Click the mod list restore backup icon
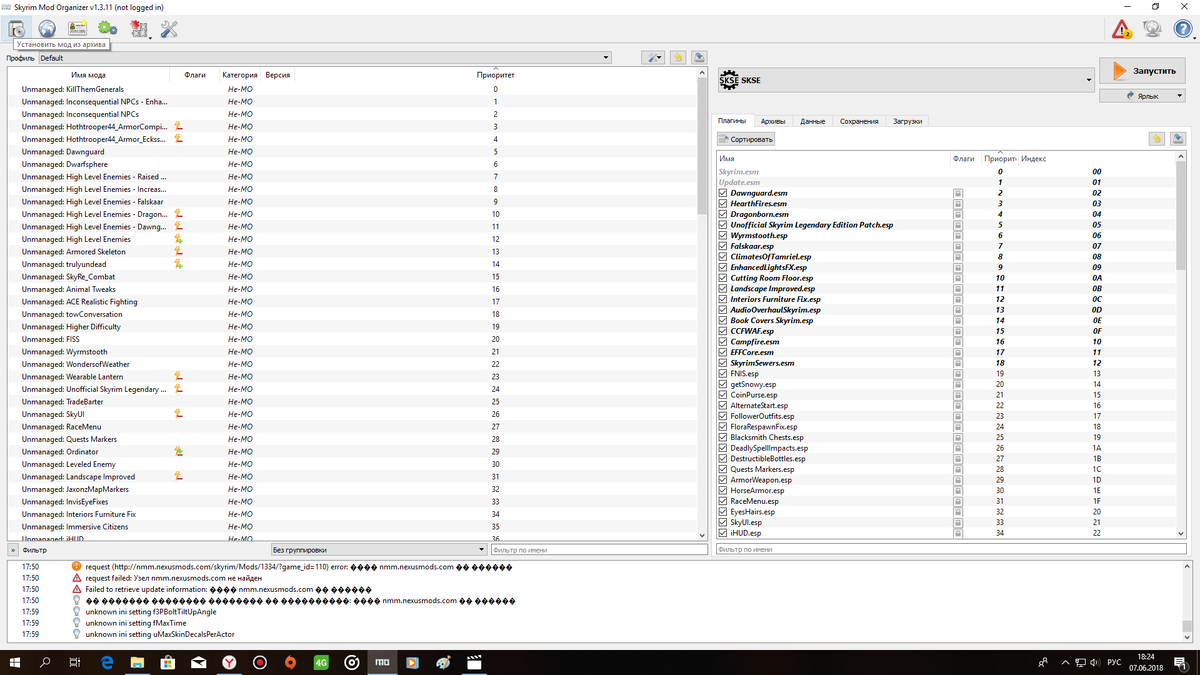The image size is (1200, 675). click(x=678, y=57)
